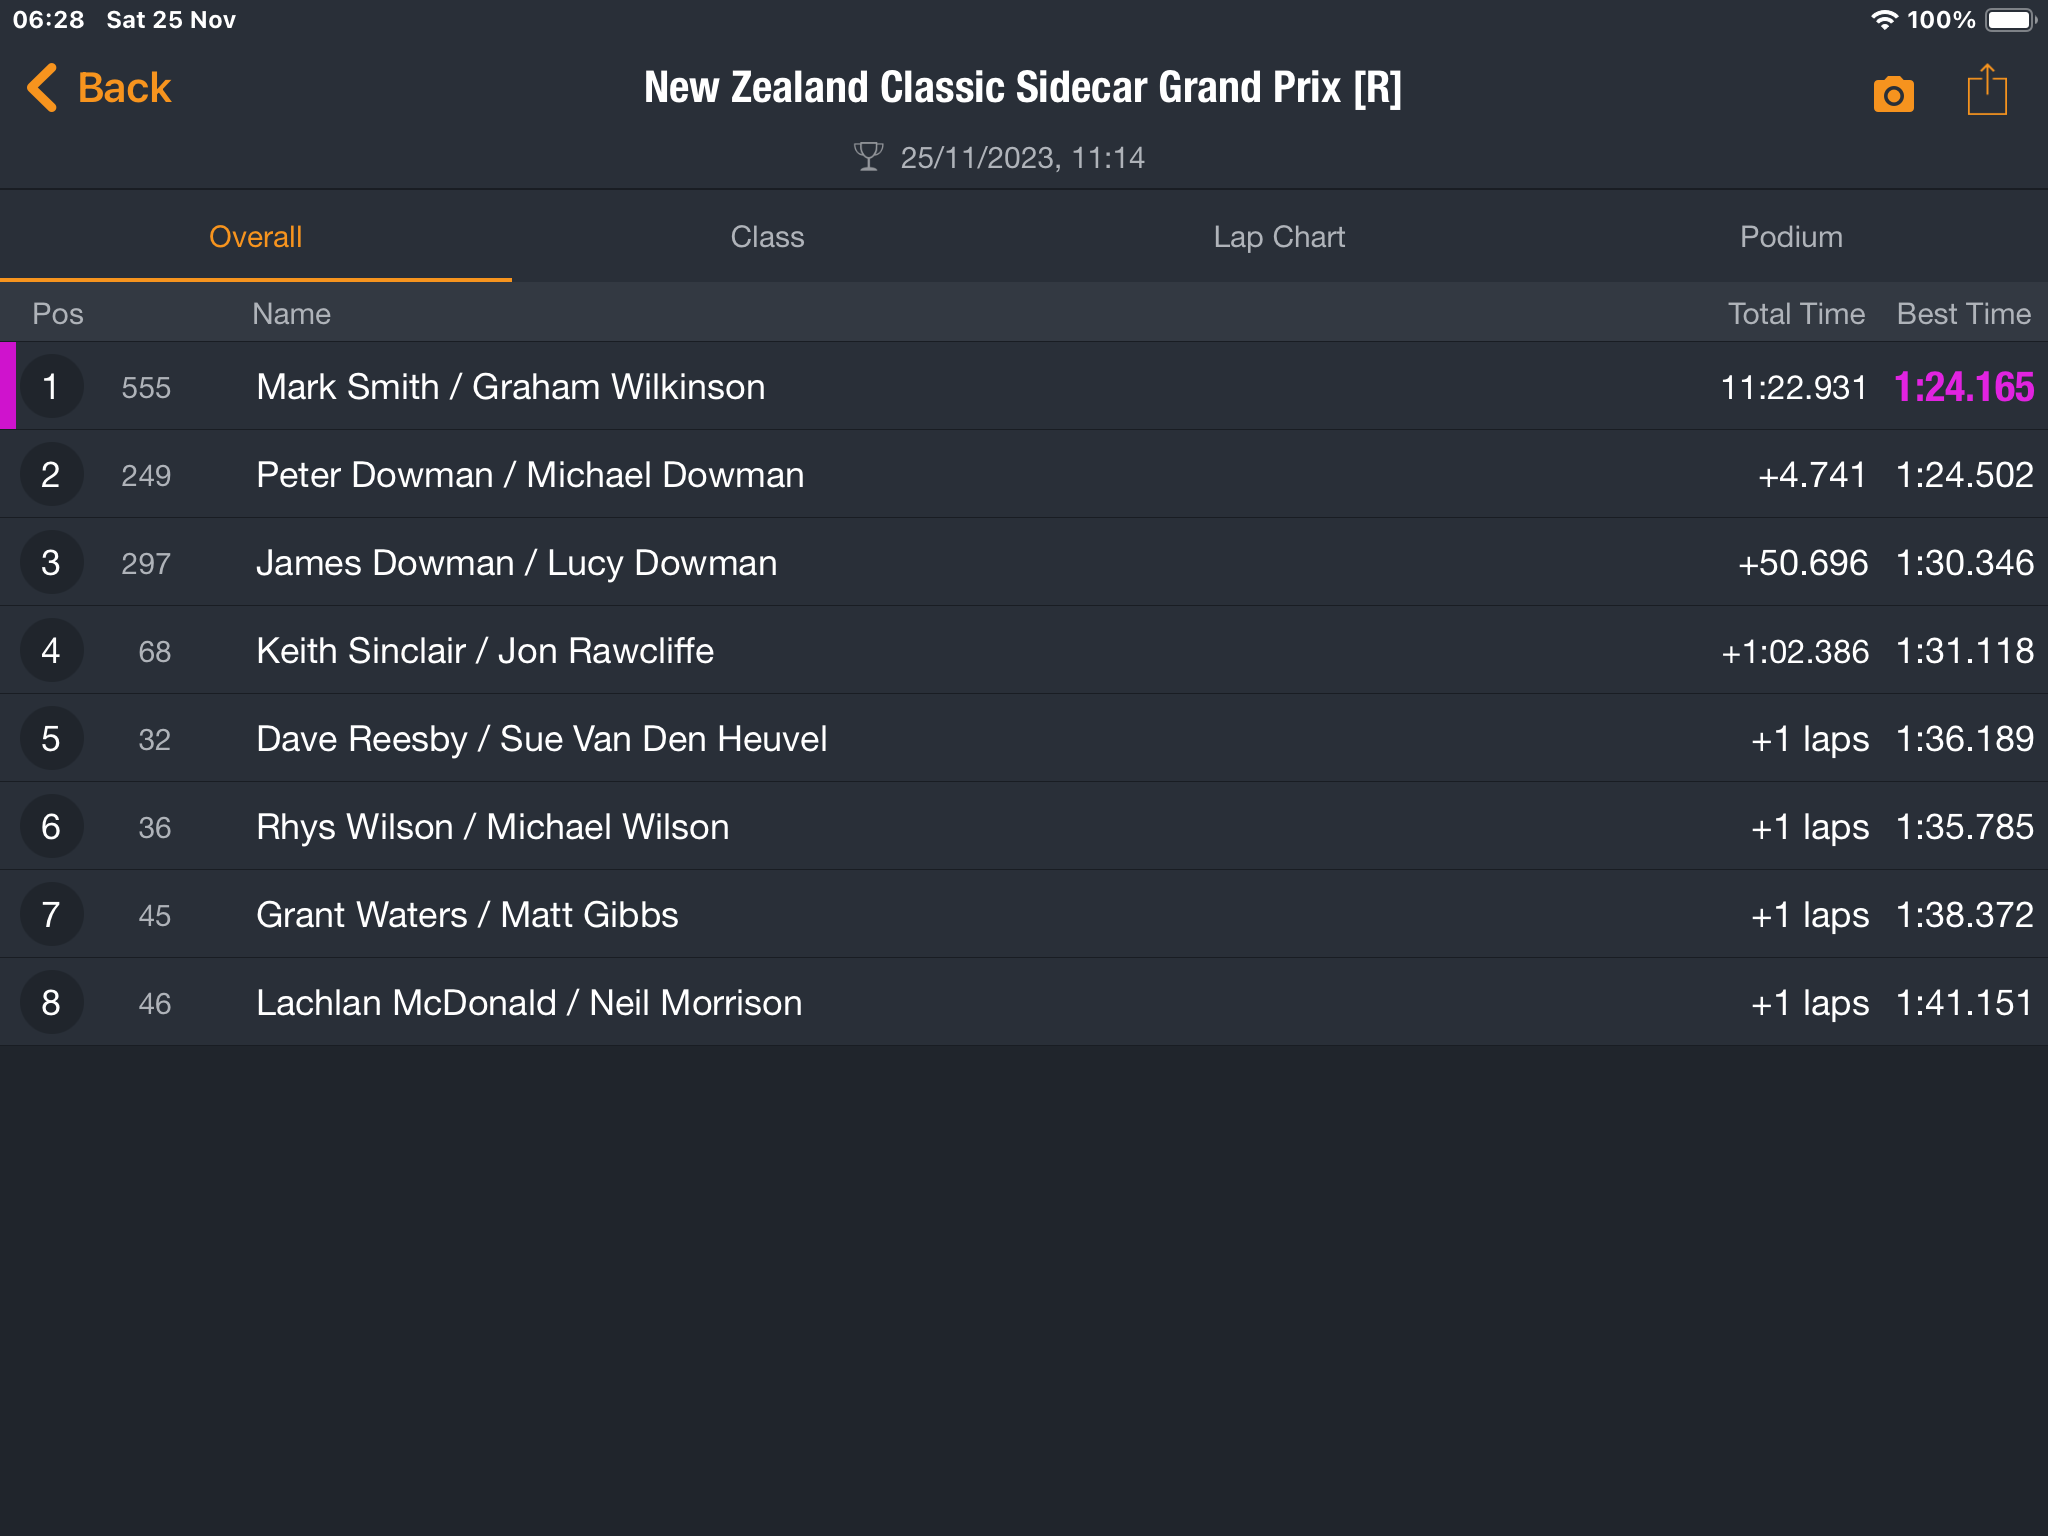Select Lachlan McDonald / Neil Morrison row
Image resolution: width=2048 pixels, height=1536 pixels.
click(x=1024, y=1003)
